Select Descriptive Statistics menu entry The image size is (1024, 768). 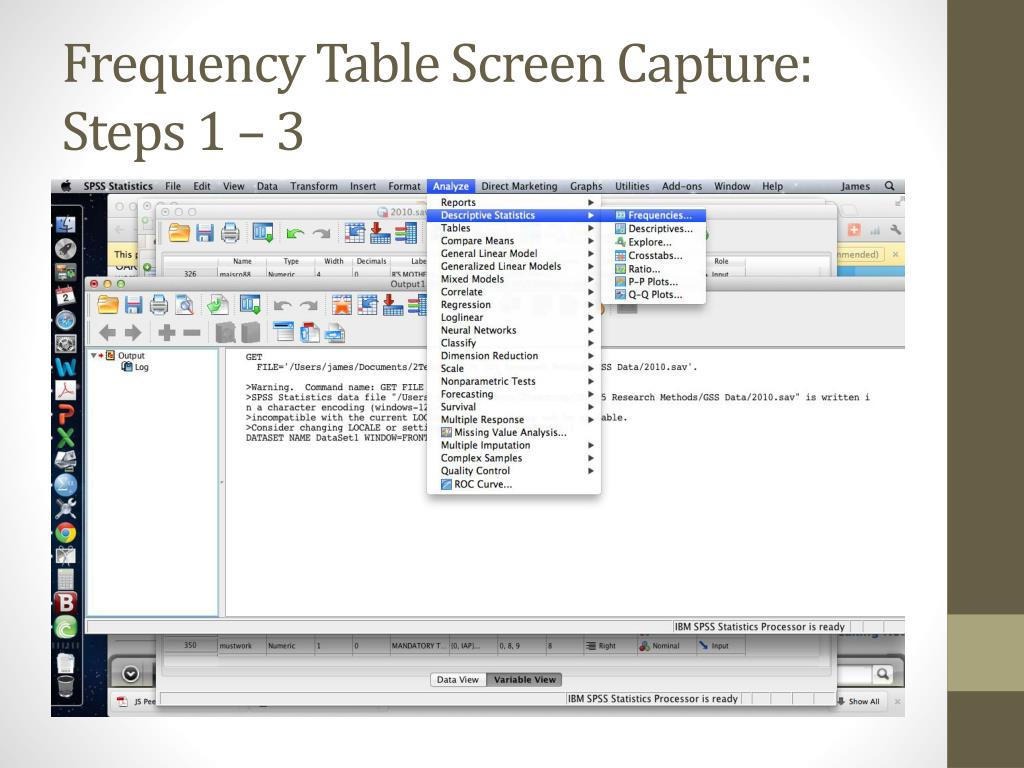pos(513,215)
